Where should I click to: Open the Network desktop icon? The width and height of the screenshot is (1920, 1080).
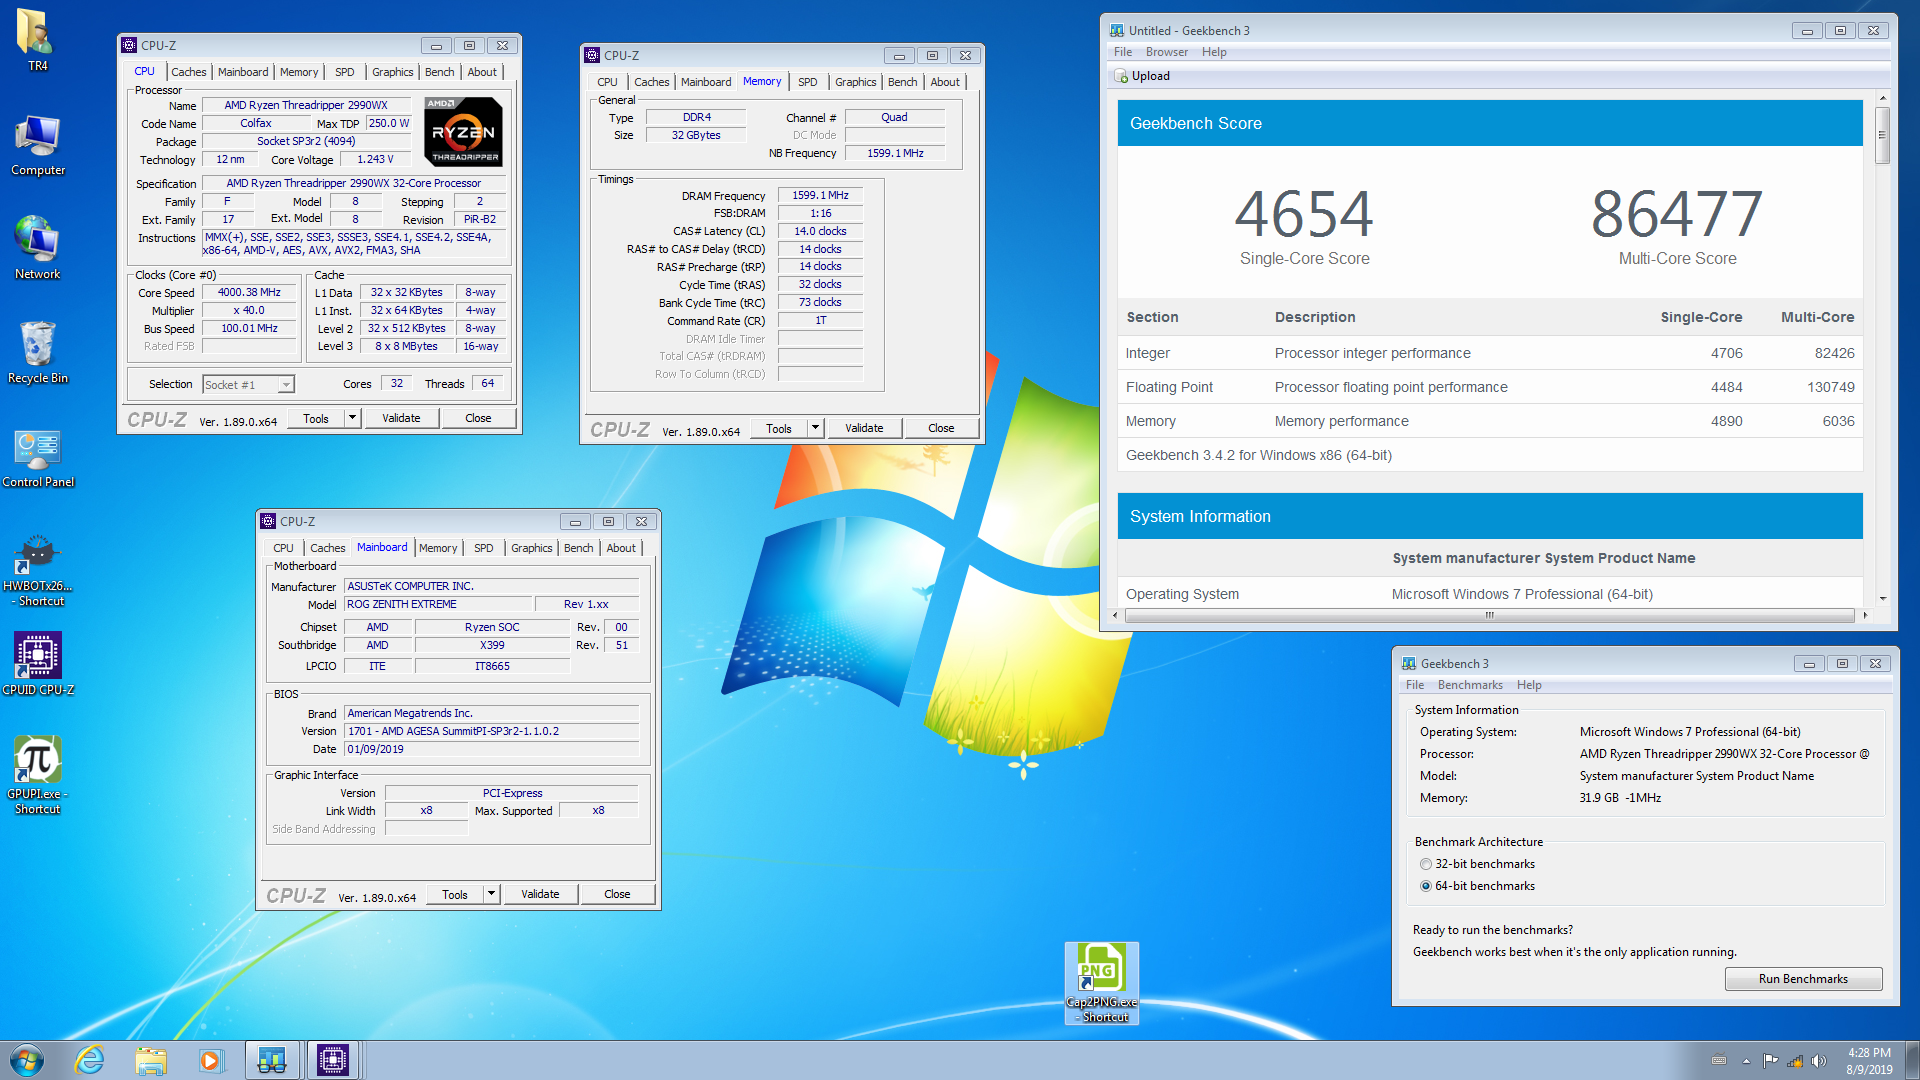point(37,248)
